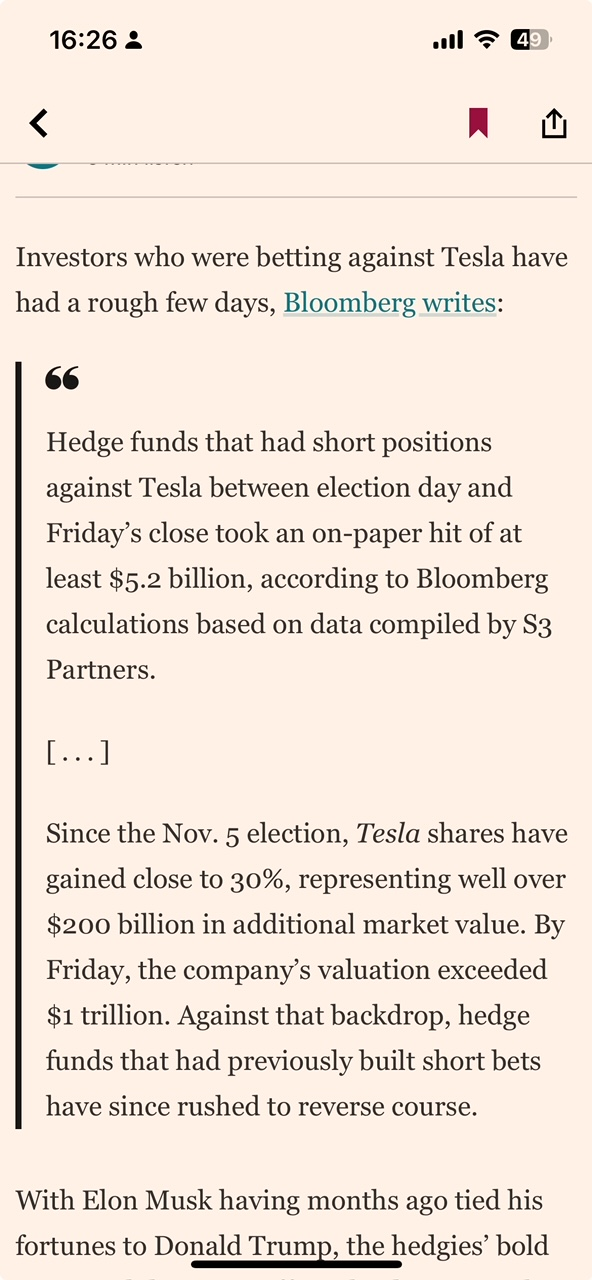Go back using the left chevron arrow
Screen dimensions: 592x1280
38,123
